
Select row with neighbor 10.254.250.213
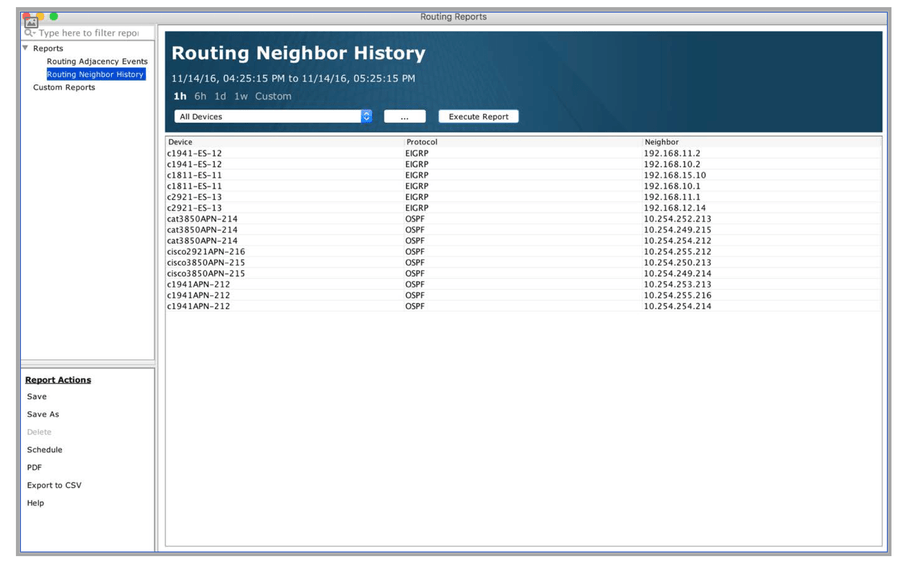(x=523, y=263)
